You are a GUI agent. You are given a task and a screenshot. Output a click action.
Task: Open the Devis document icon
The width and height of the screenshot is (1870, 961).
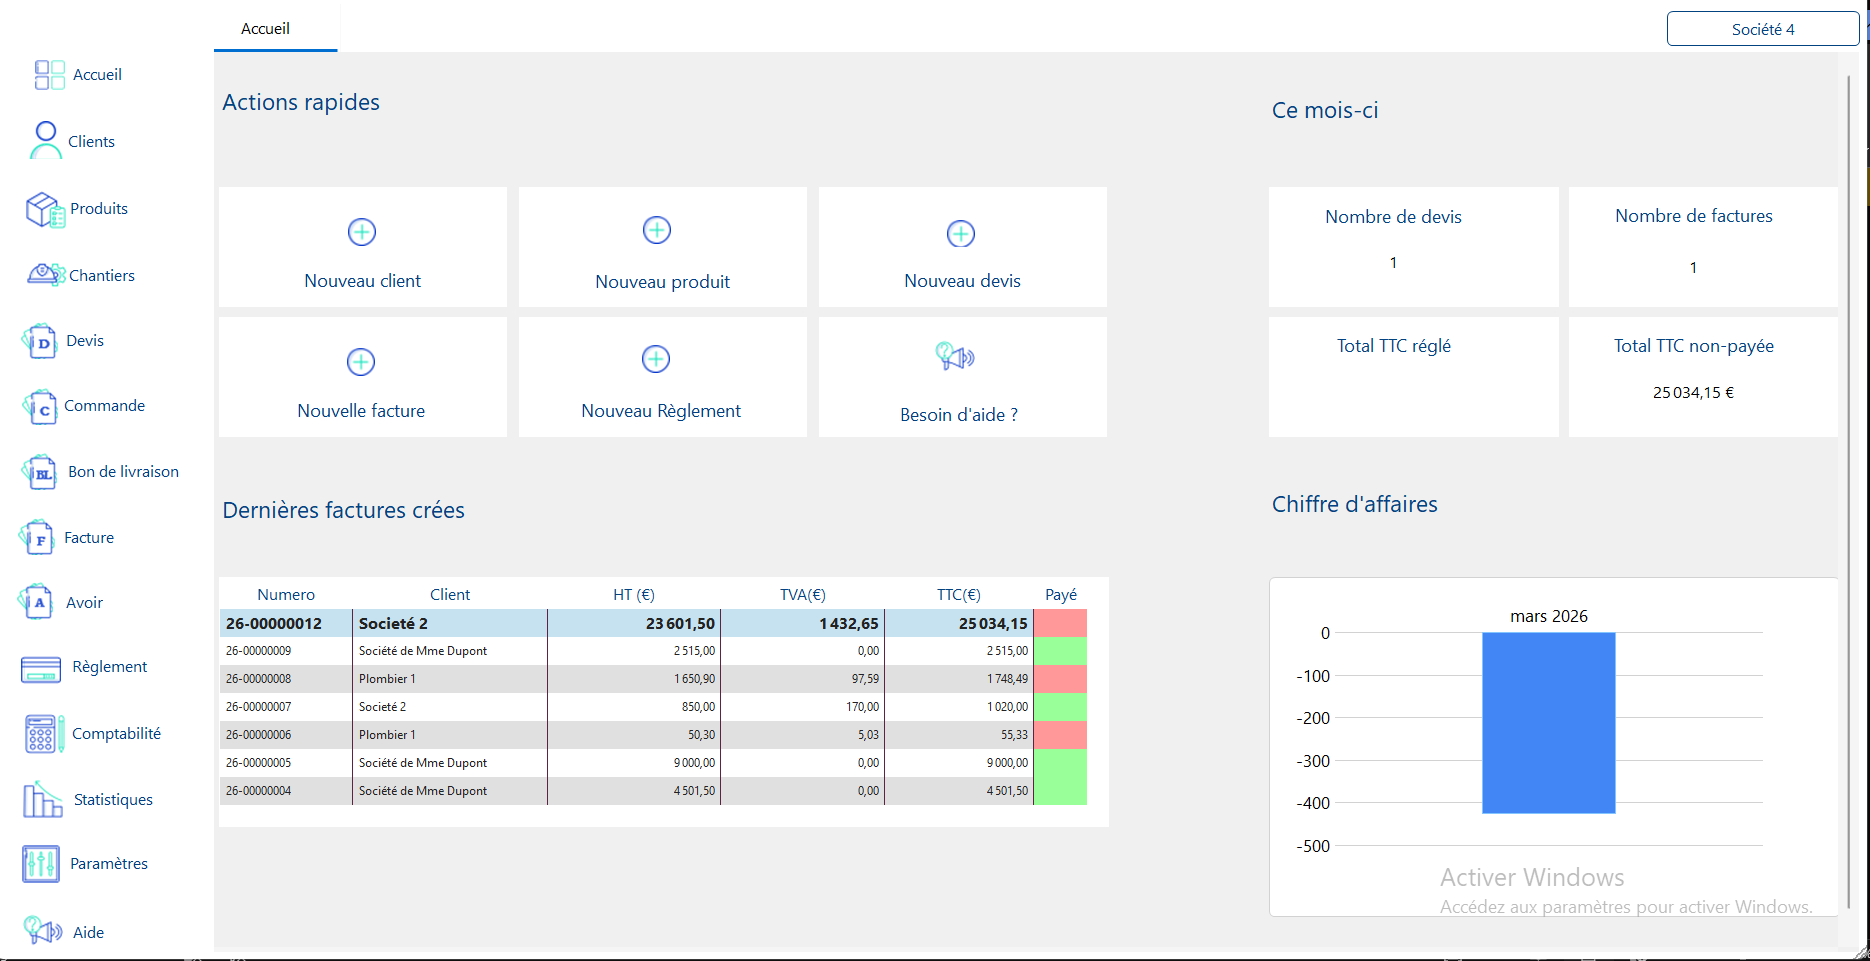click(x=40, y=341)
